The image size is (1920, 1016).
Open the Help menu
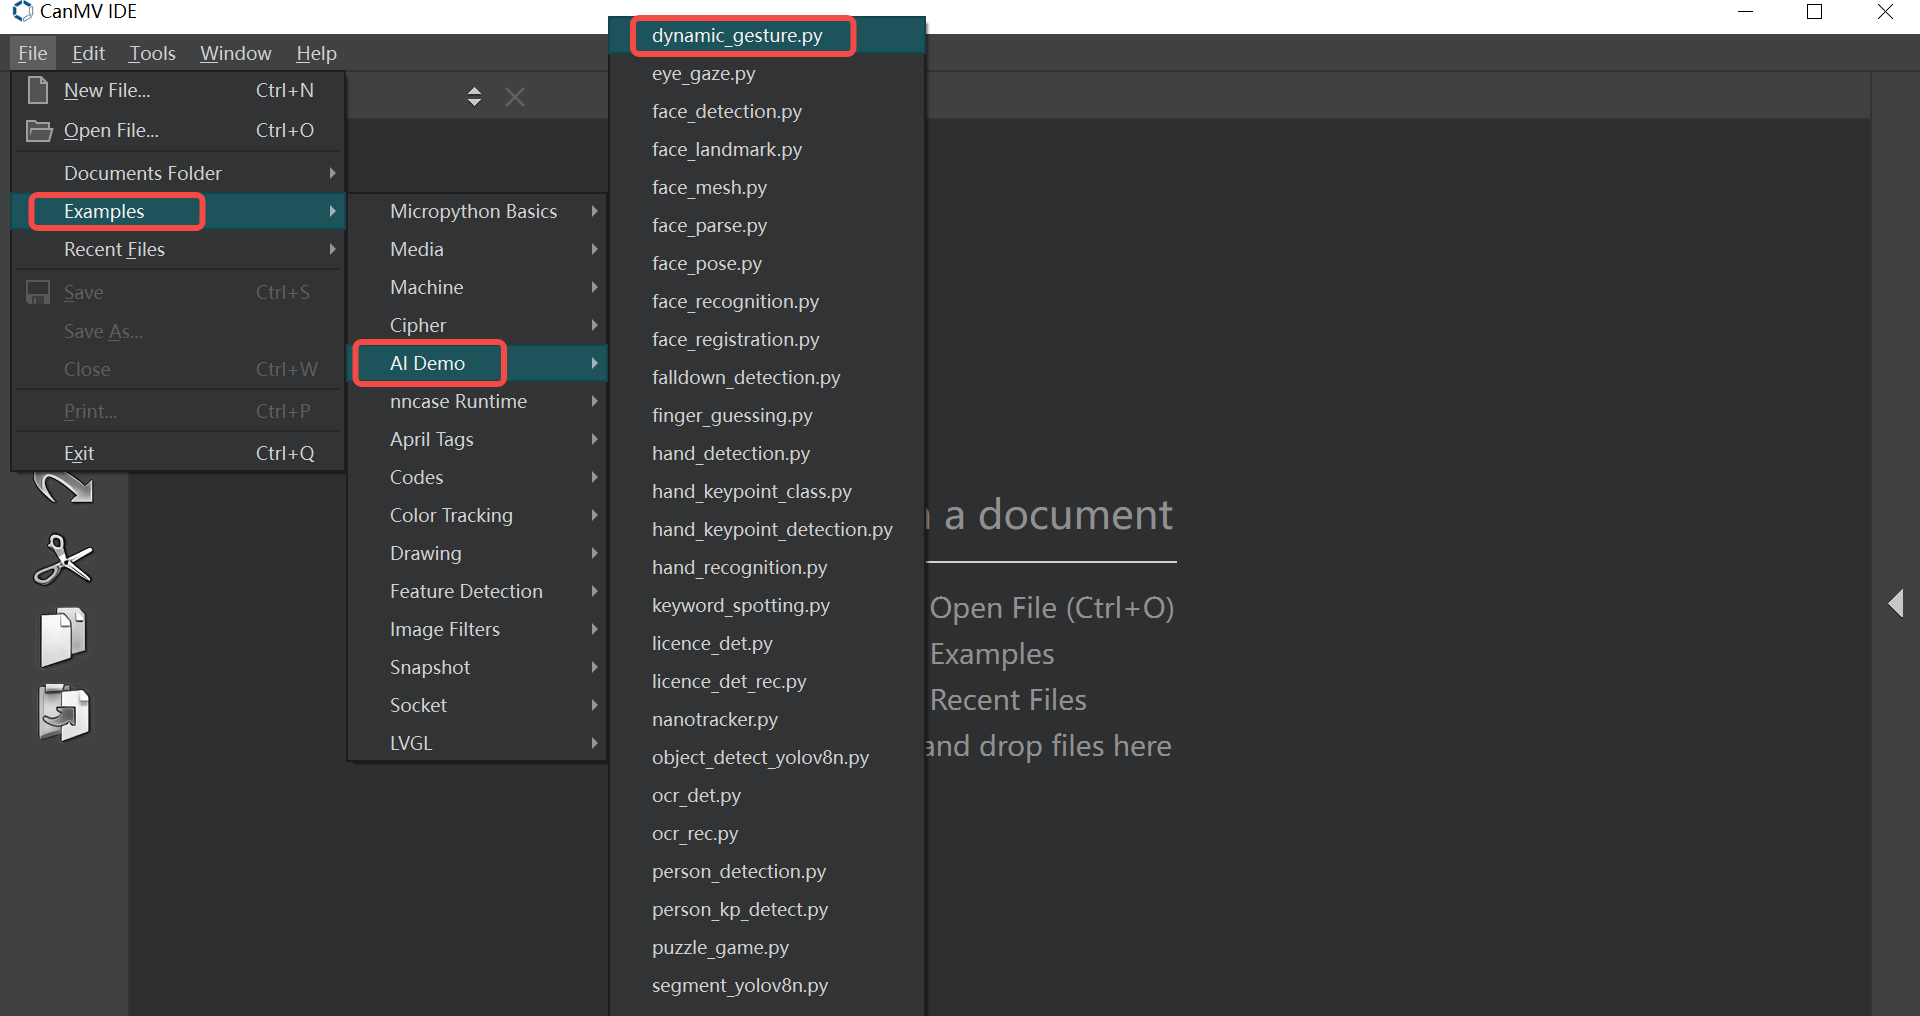[316, 53]
